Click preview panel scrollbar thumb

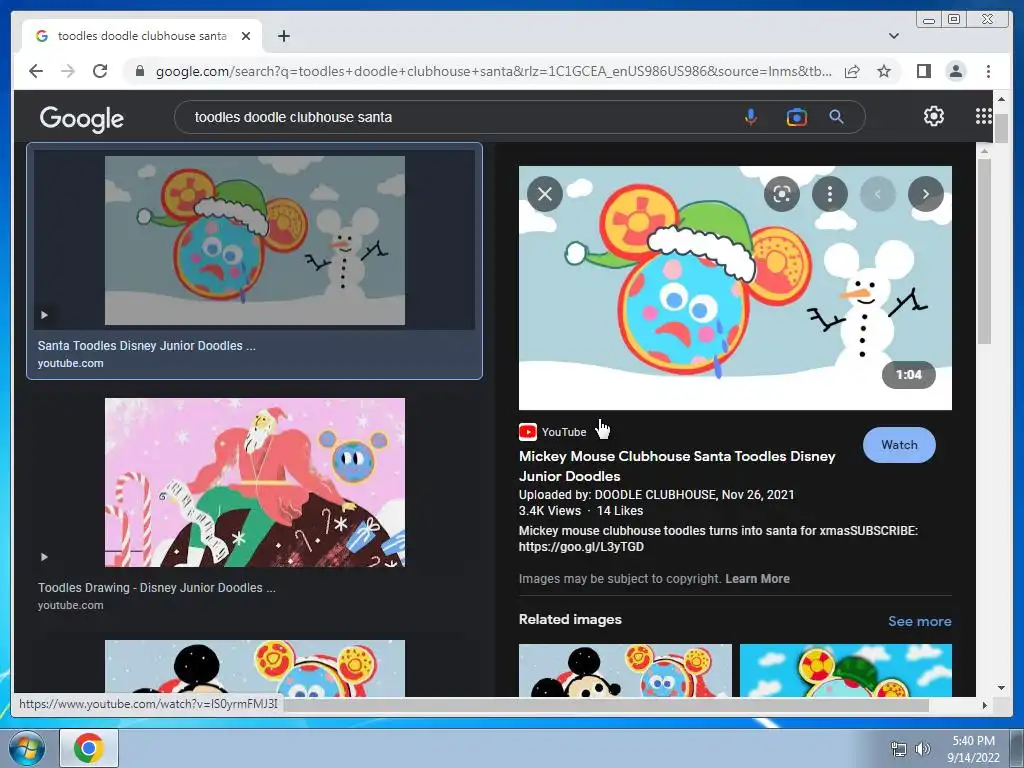pos(984,251)
